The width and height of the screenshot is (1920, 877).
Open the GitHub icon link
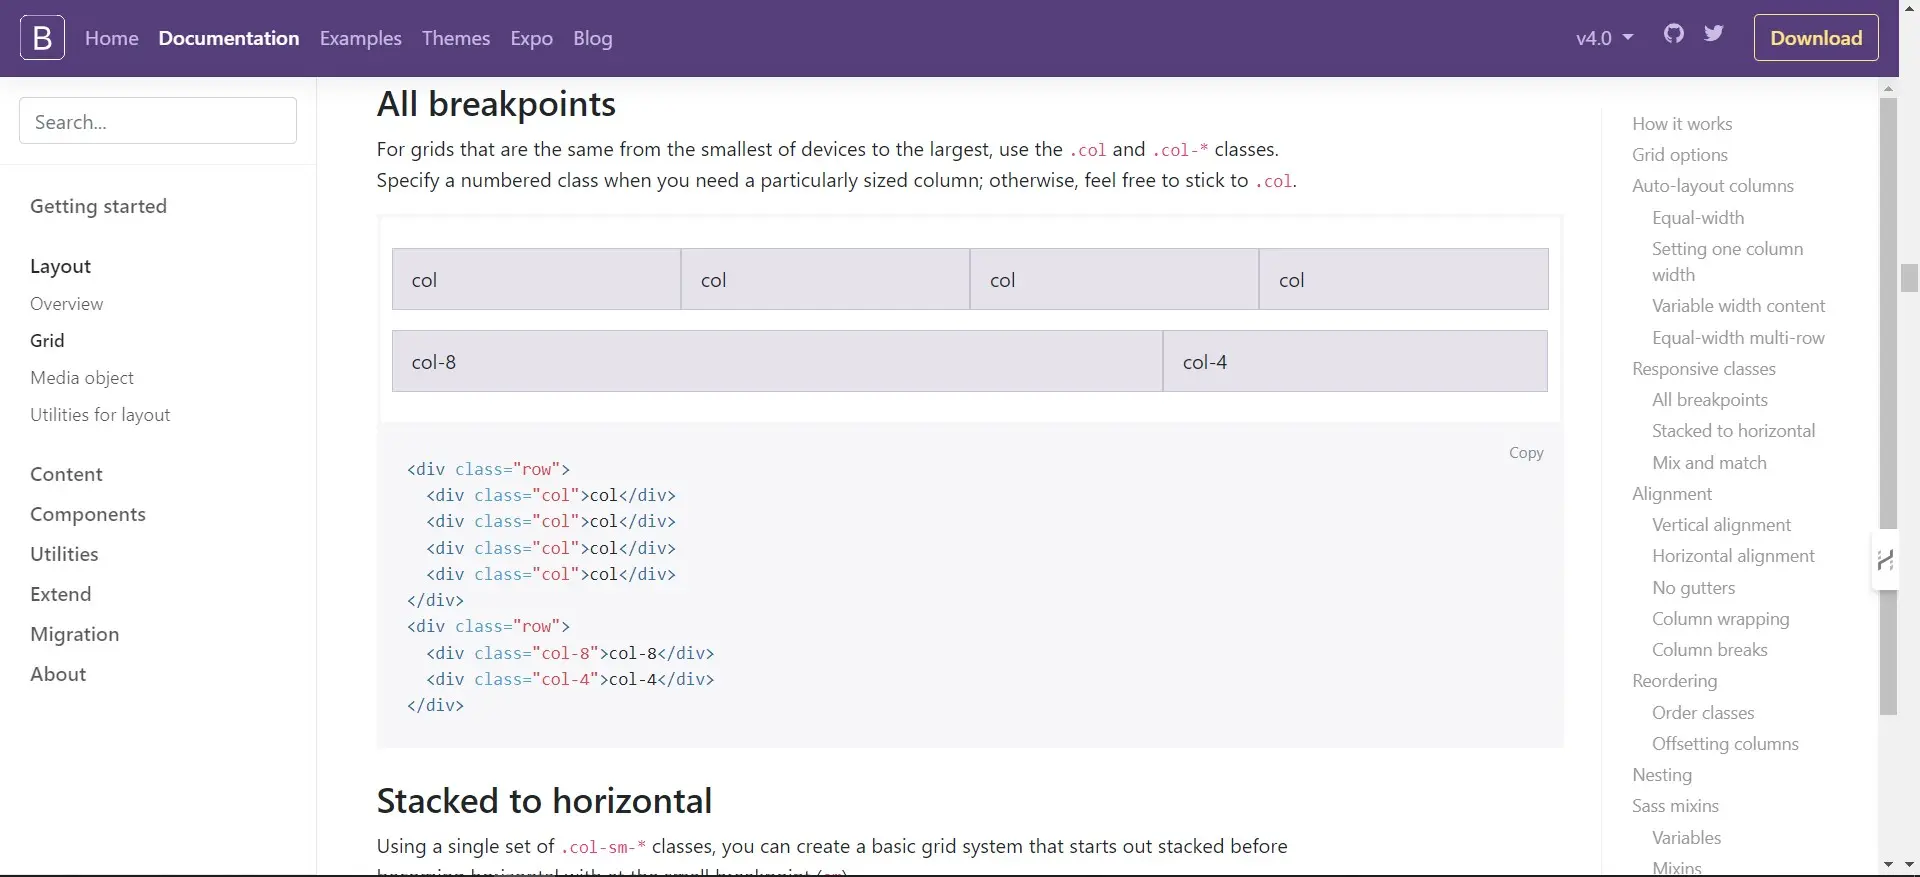point(1674,34)
